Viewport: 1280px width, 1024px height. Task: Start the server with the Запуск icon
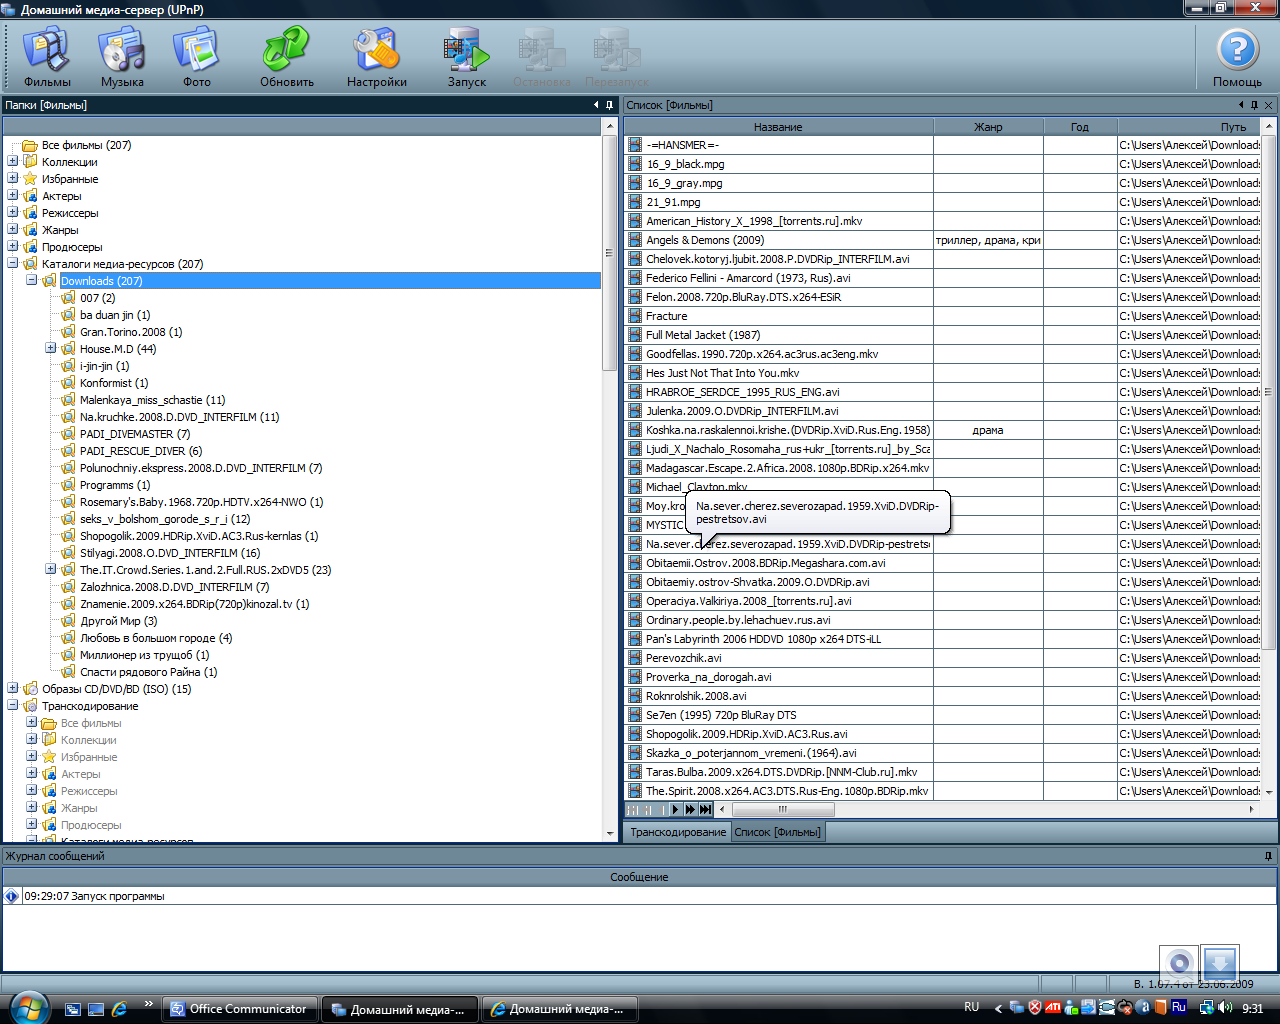pos(466,57)
